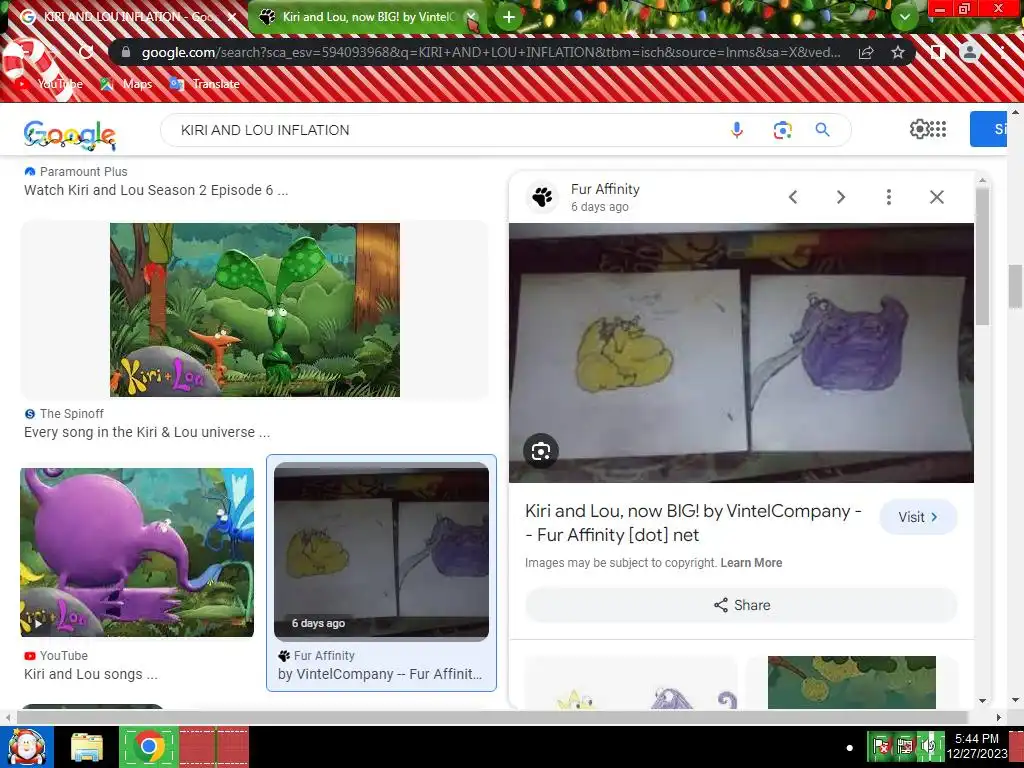Open the Learn More copyright link

[751, 562]
